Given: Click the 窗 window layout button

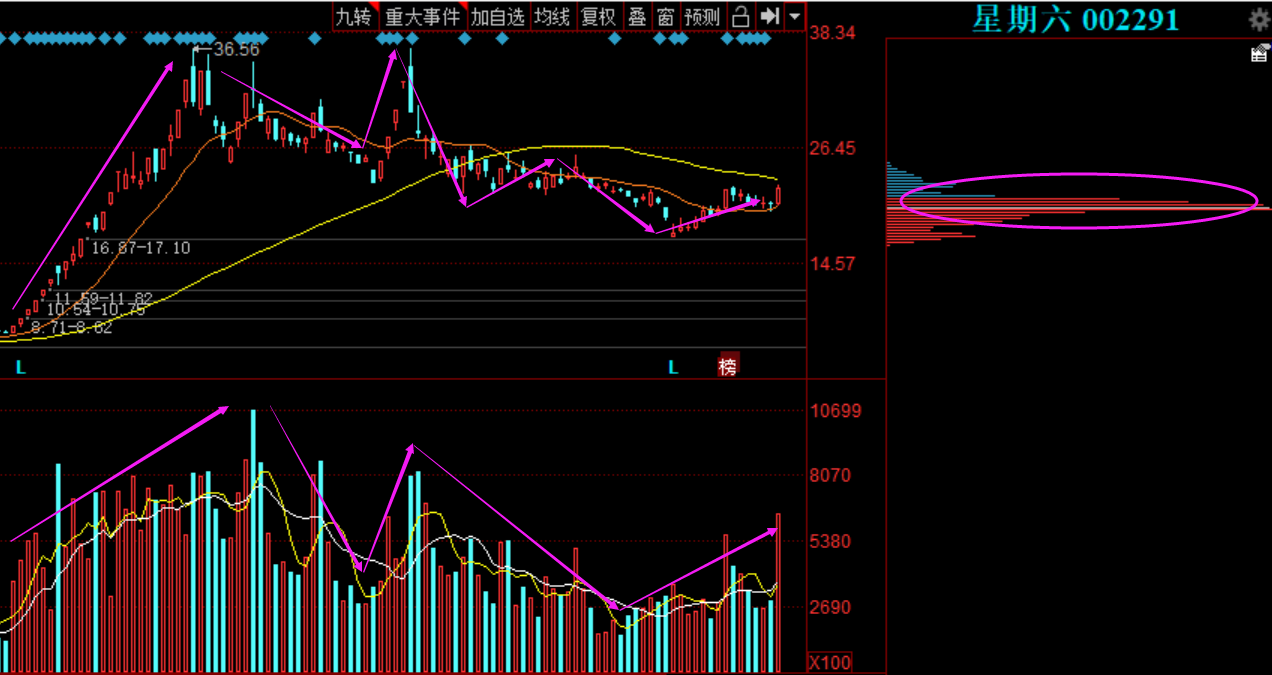Looking at the screenshot, I should pyautogui.click(x=665, y=16).
